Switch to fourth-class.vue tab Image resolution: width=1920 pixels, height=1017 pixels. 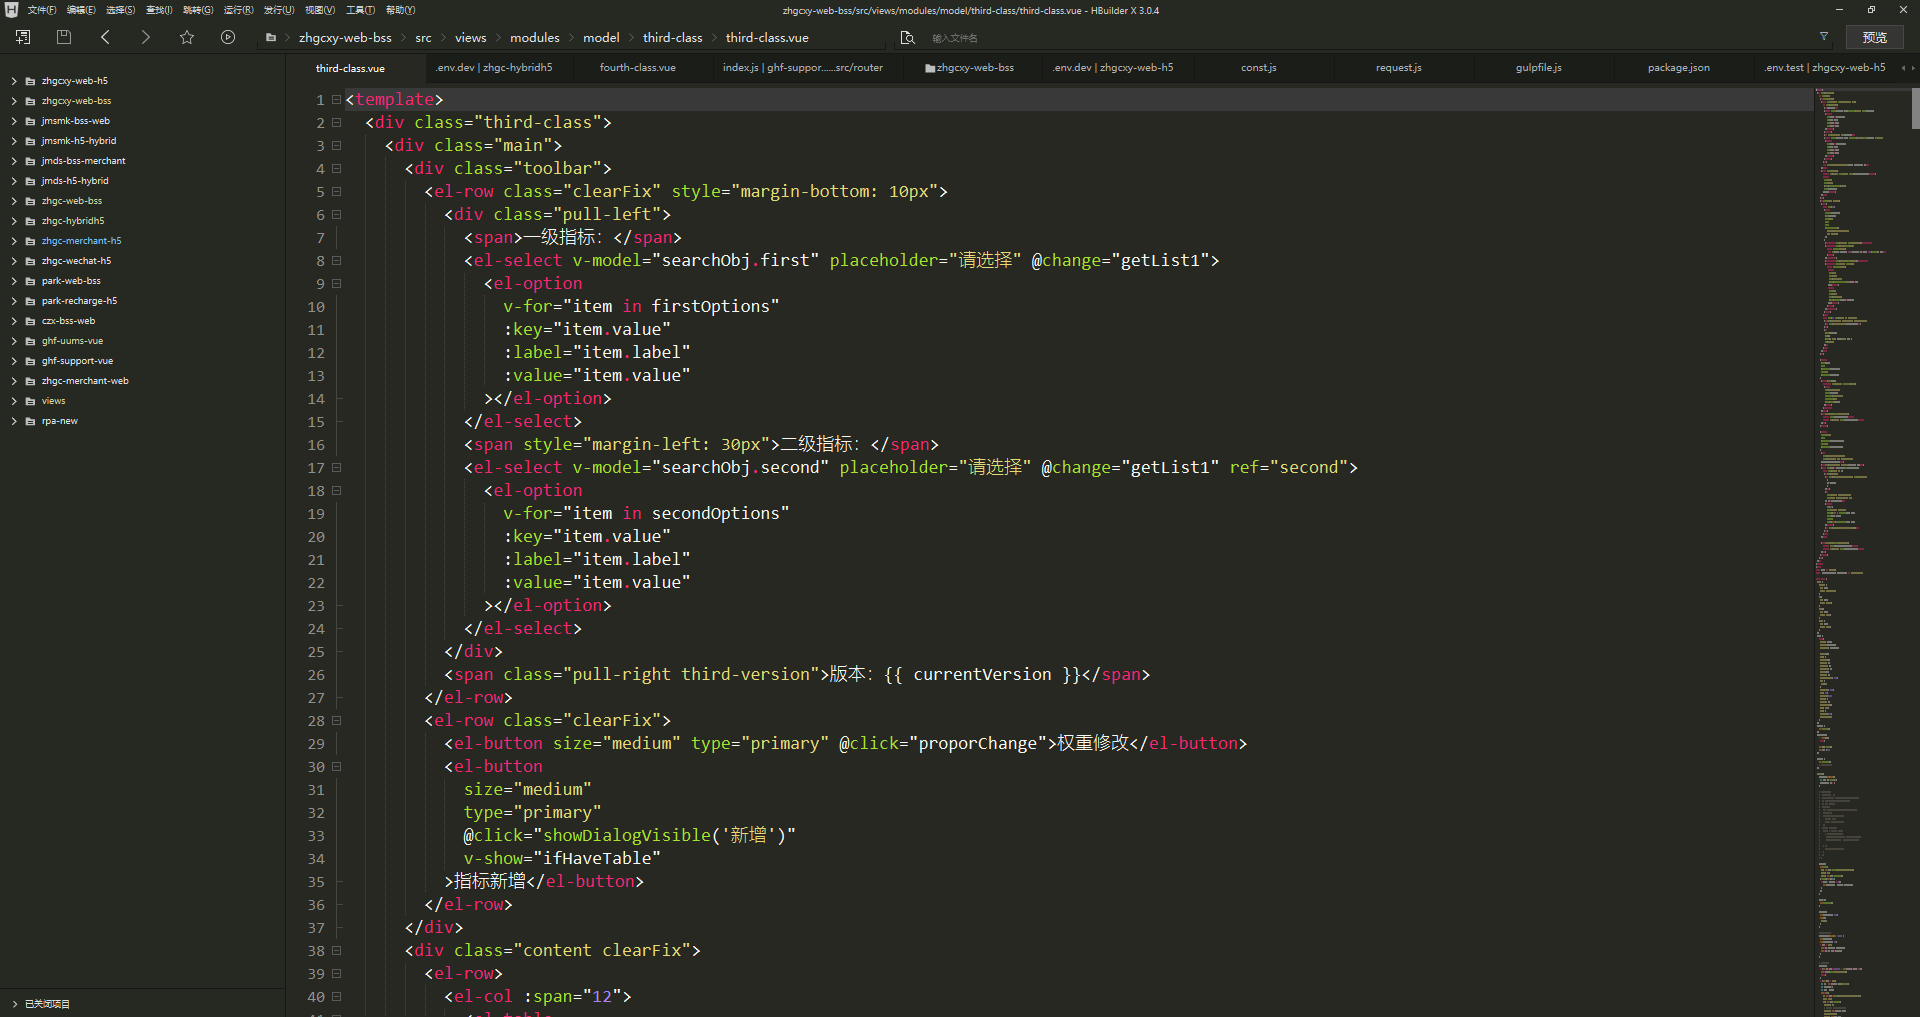[638, 68]
